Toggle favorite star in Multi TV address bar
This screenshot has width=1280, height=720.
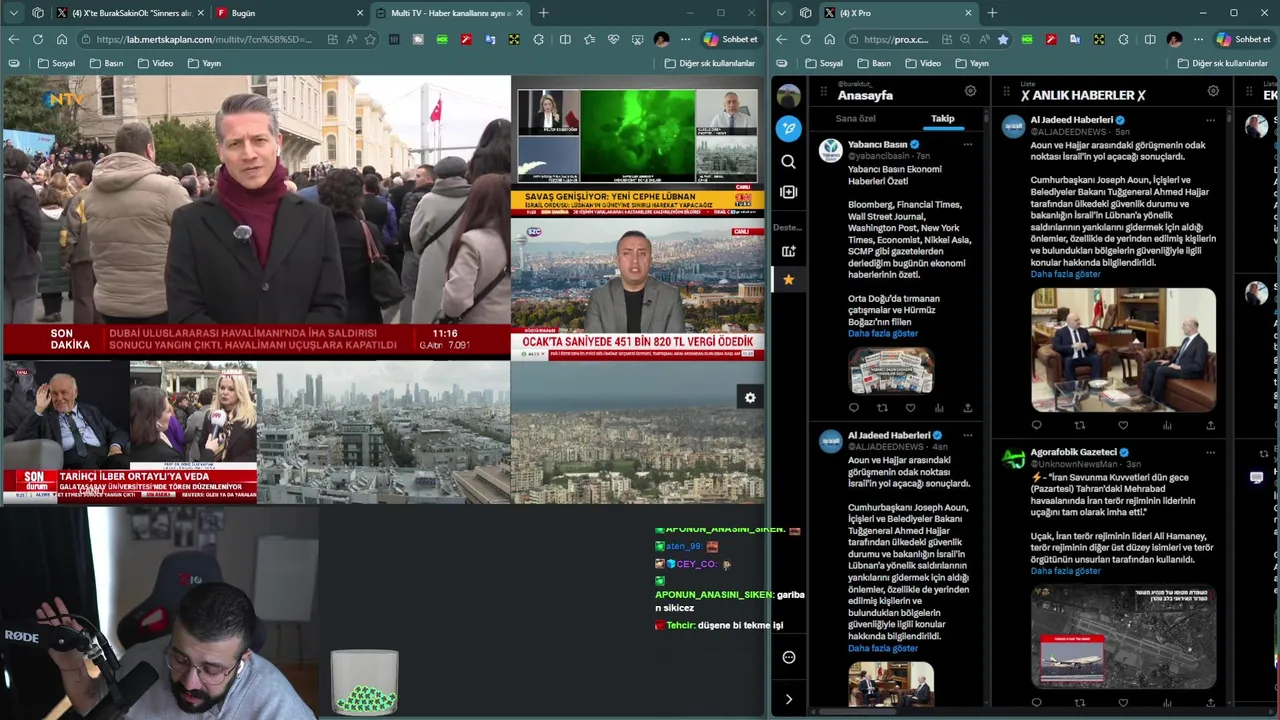coord(371,39)
